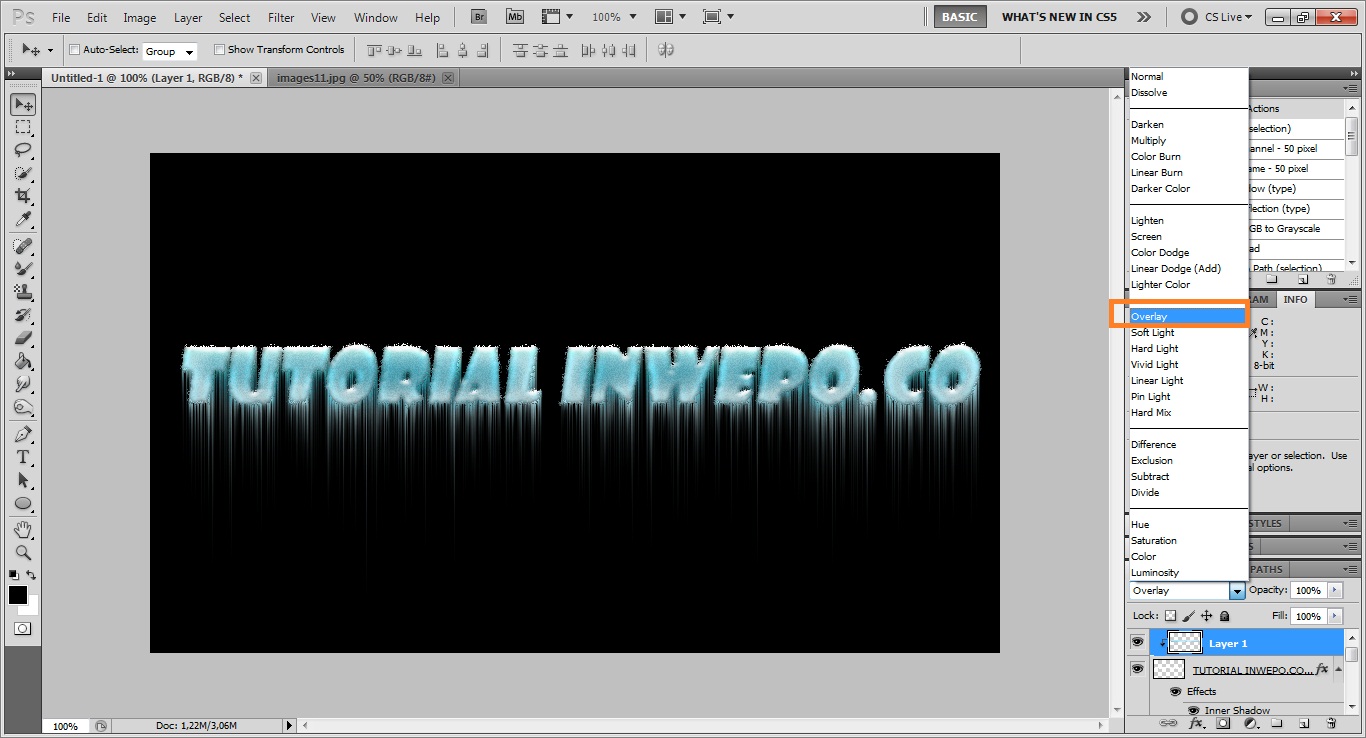Viewport: 1366px width, 738px height.
Task: Select the Spot Healing Brush tool
Action: click(23, 246)
